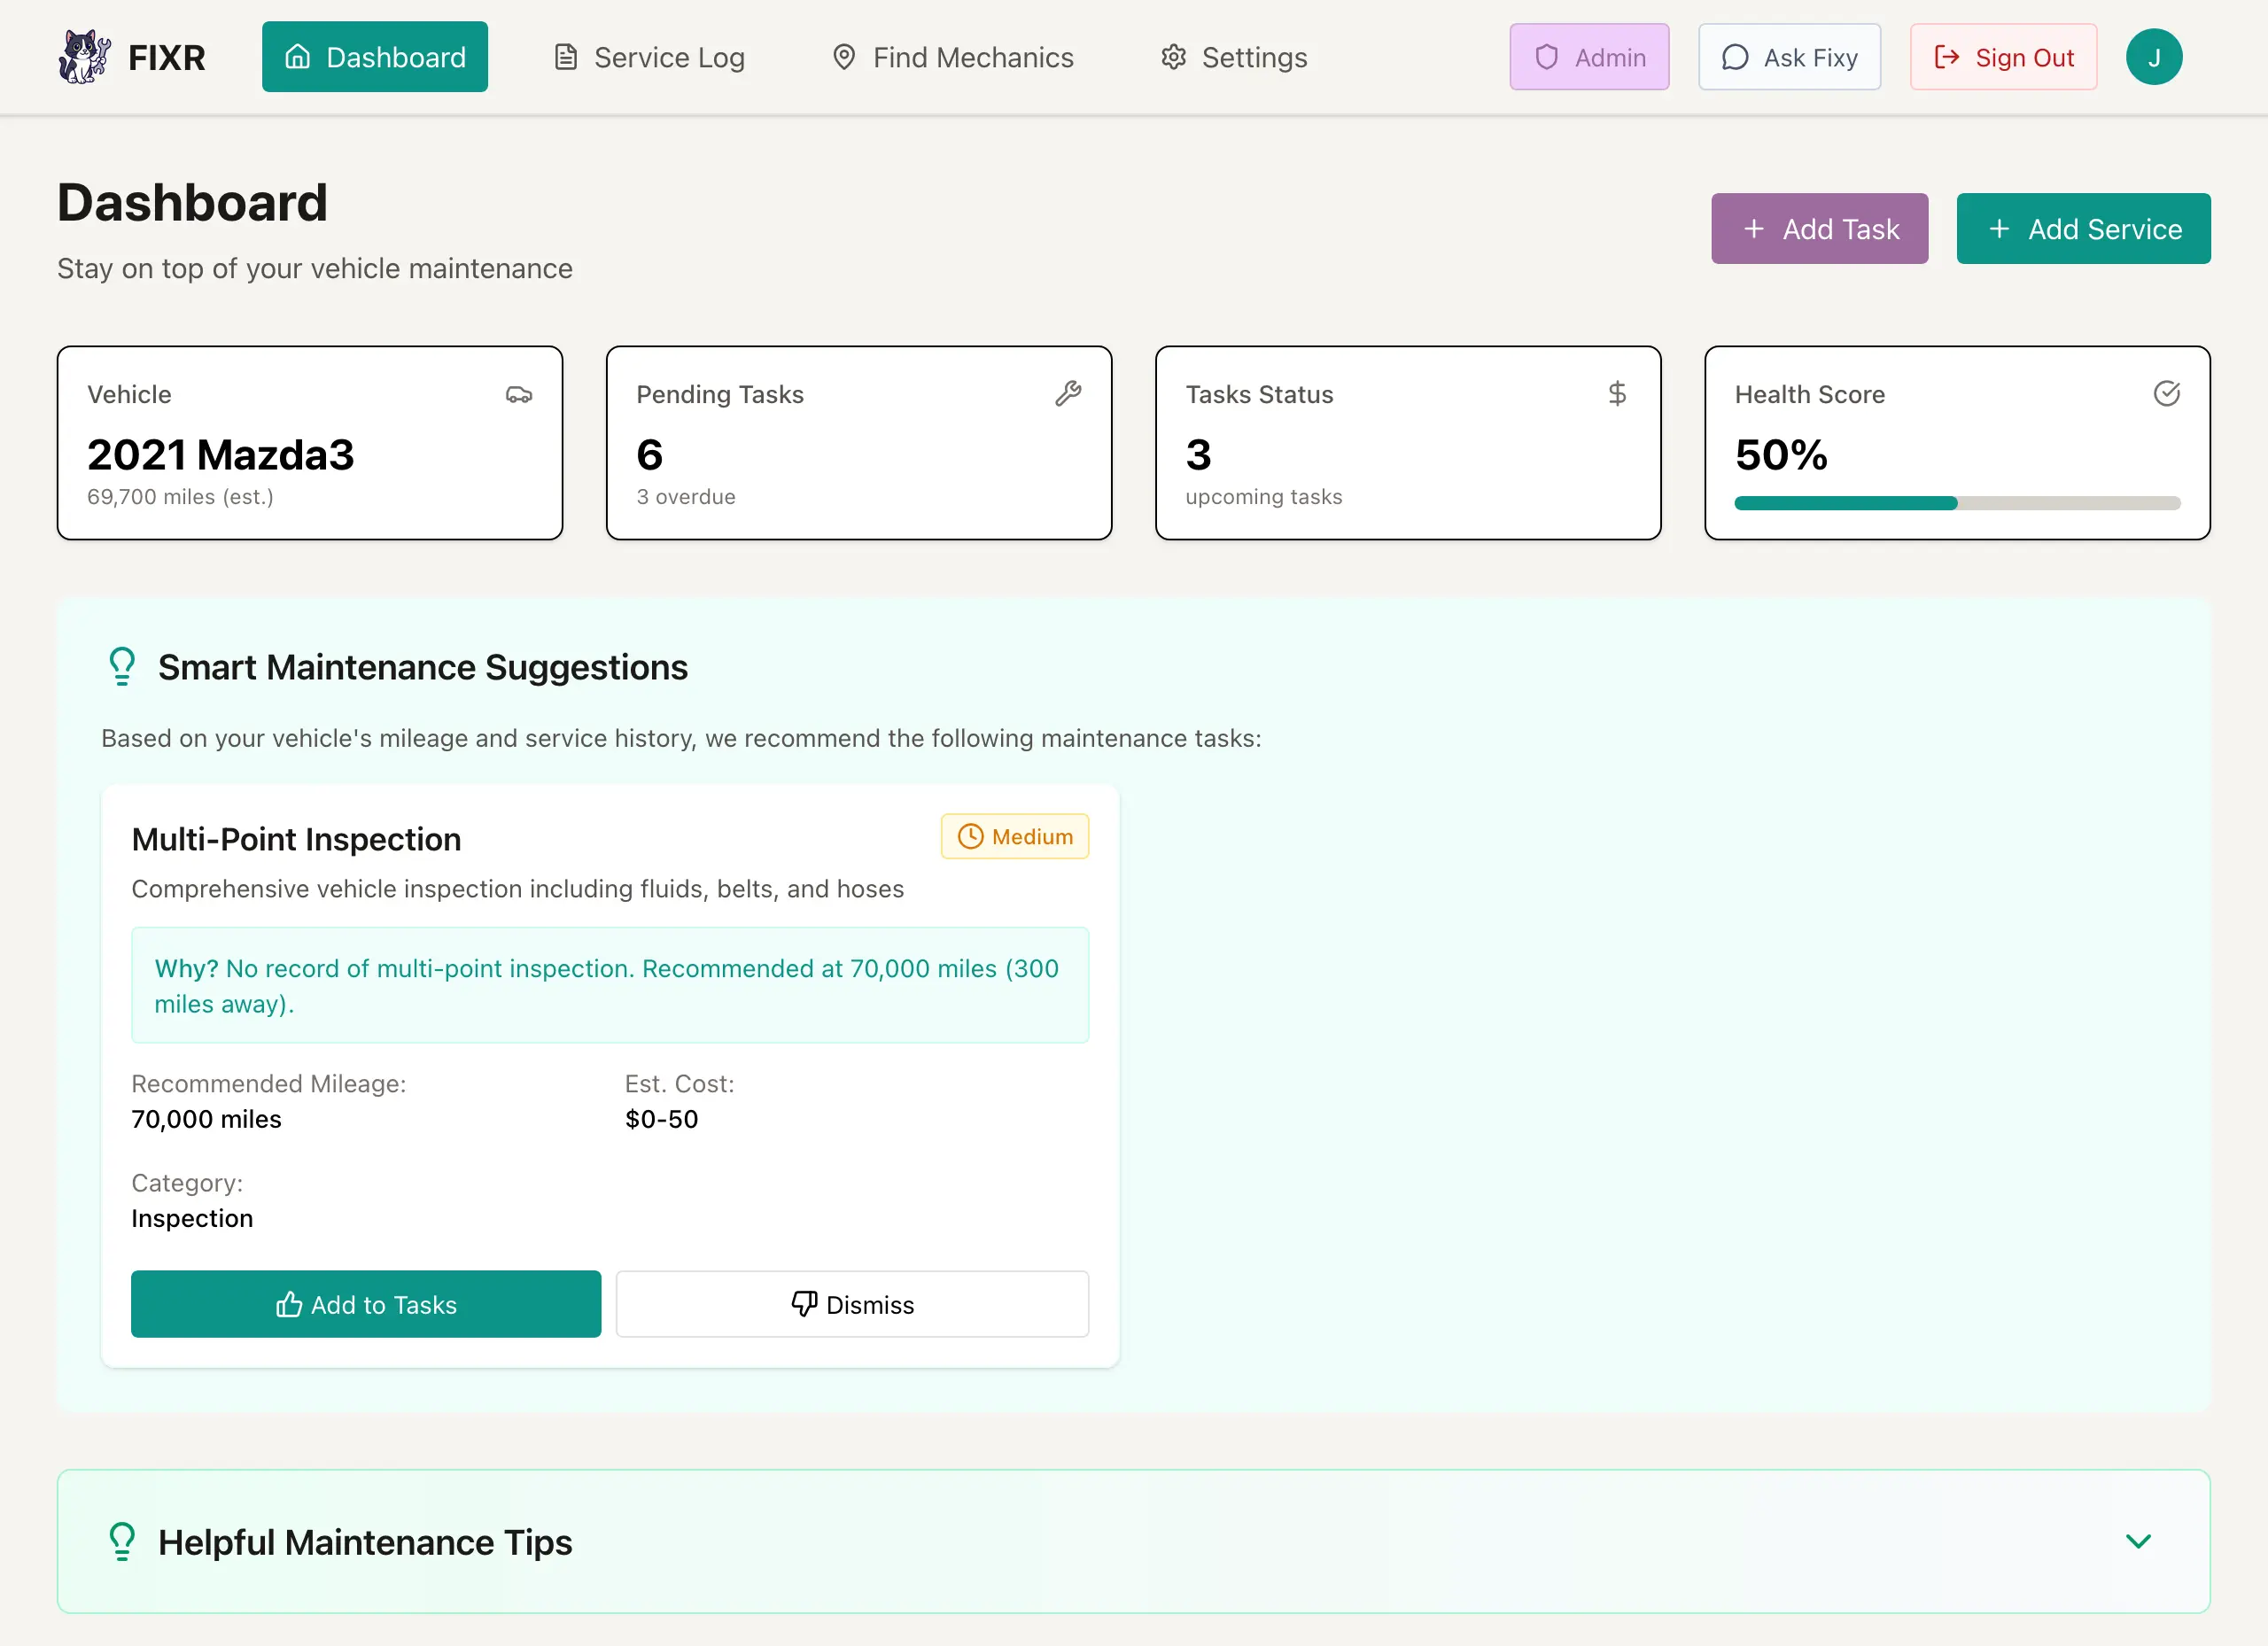Click the clock icon in the Medium badge

(x=971, y=836)
